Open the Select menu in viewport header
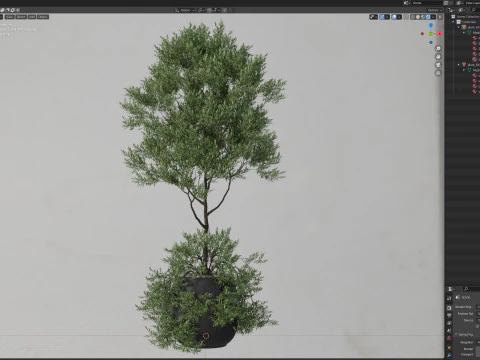Viewport: 480px width, 360px height. pos(21,17)
